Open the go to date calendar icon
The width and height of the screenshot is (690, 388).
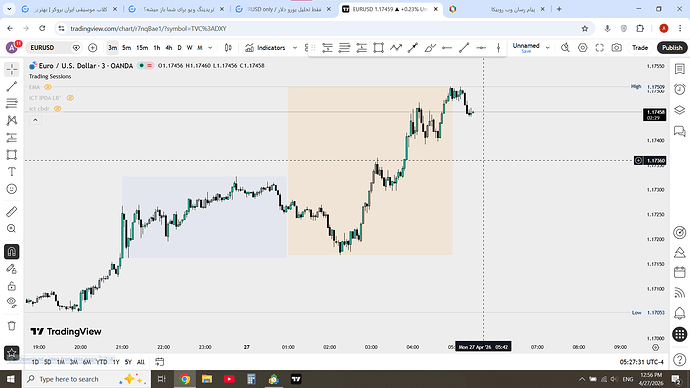[159, 362]
